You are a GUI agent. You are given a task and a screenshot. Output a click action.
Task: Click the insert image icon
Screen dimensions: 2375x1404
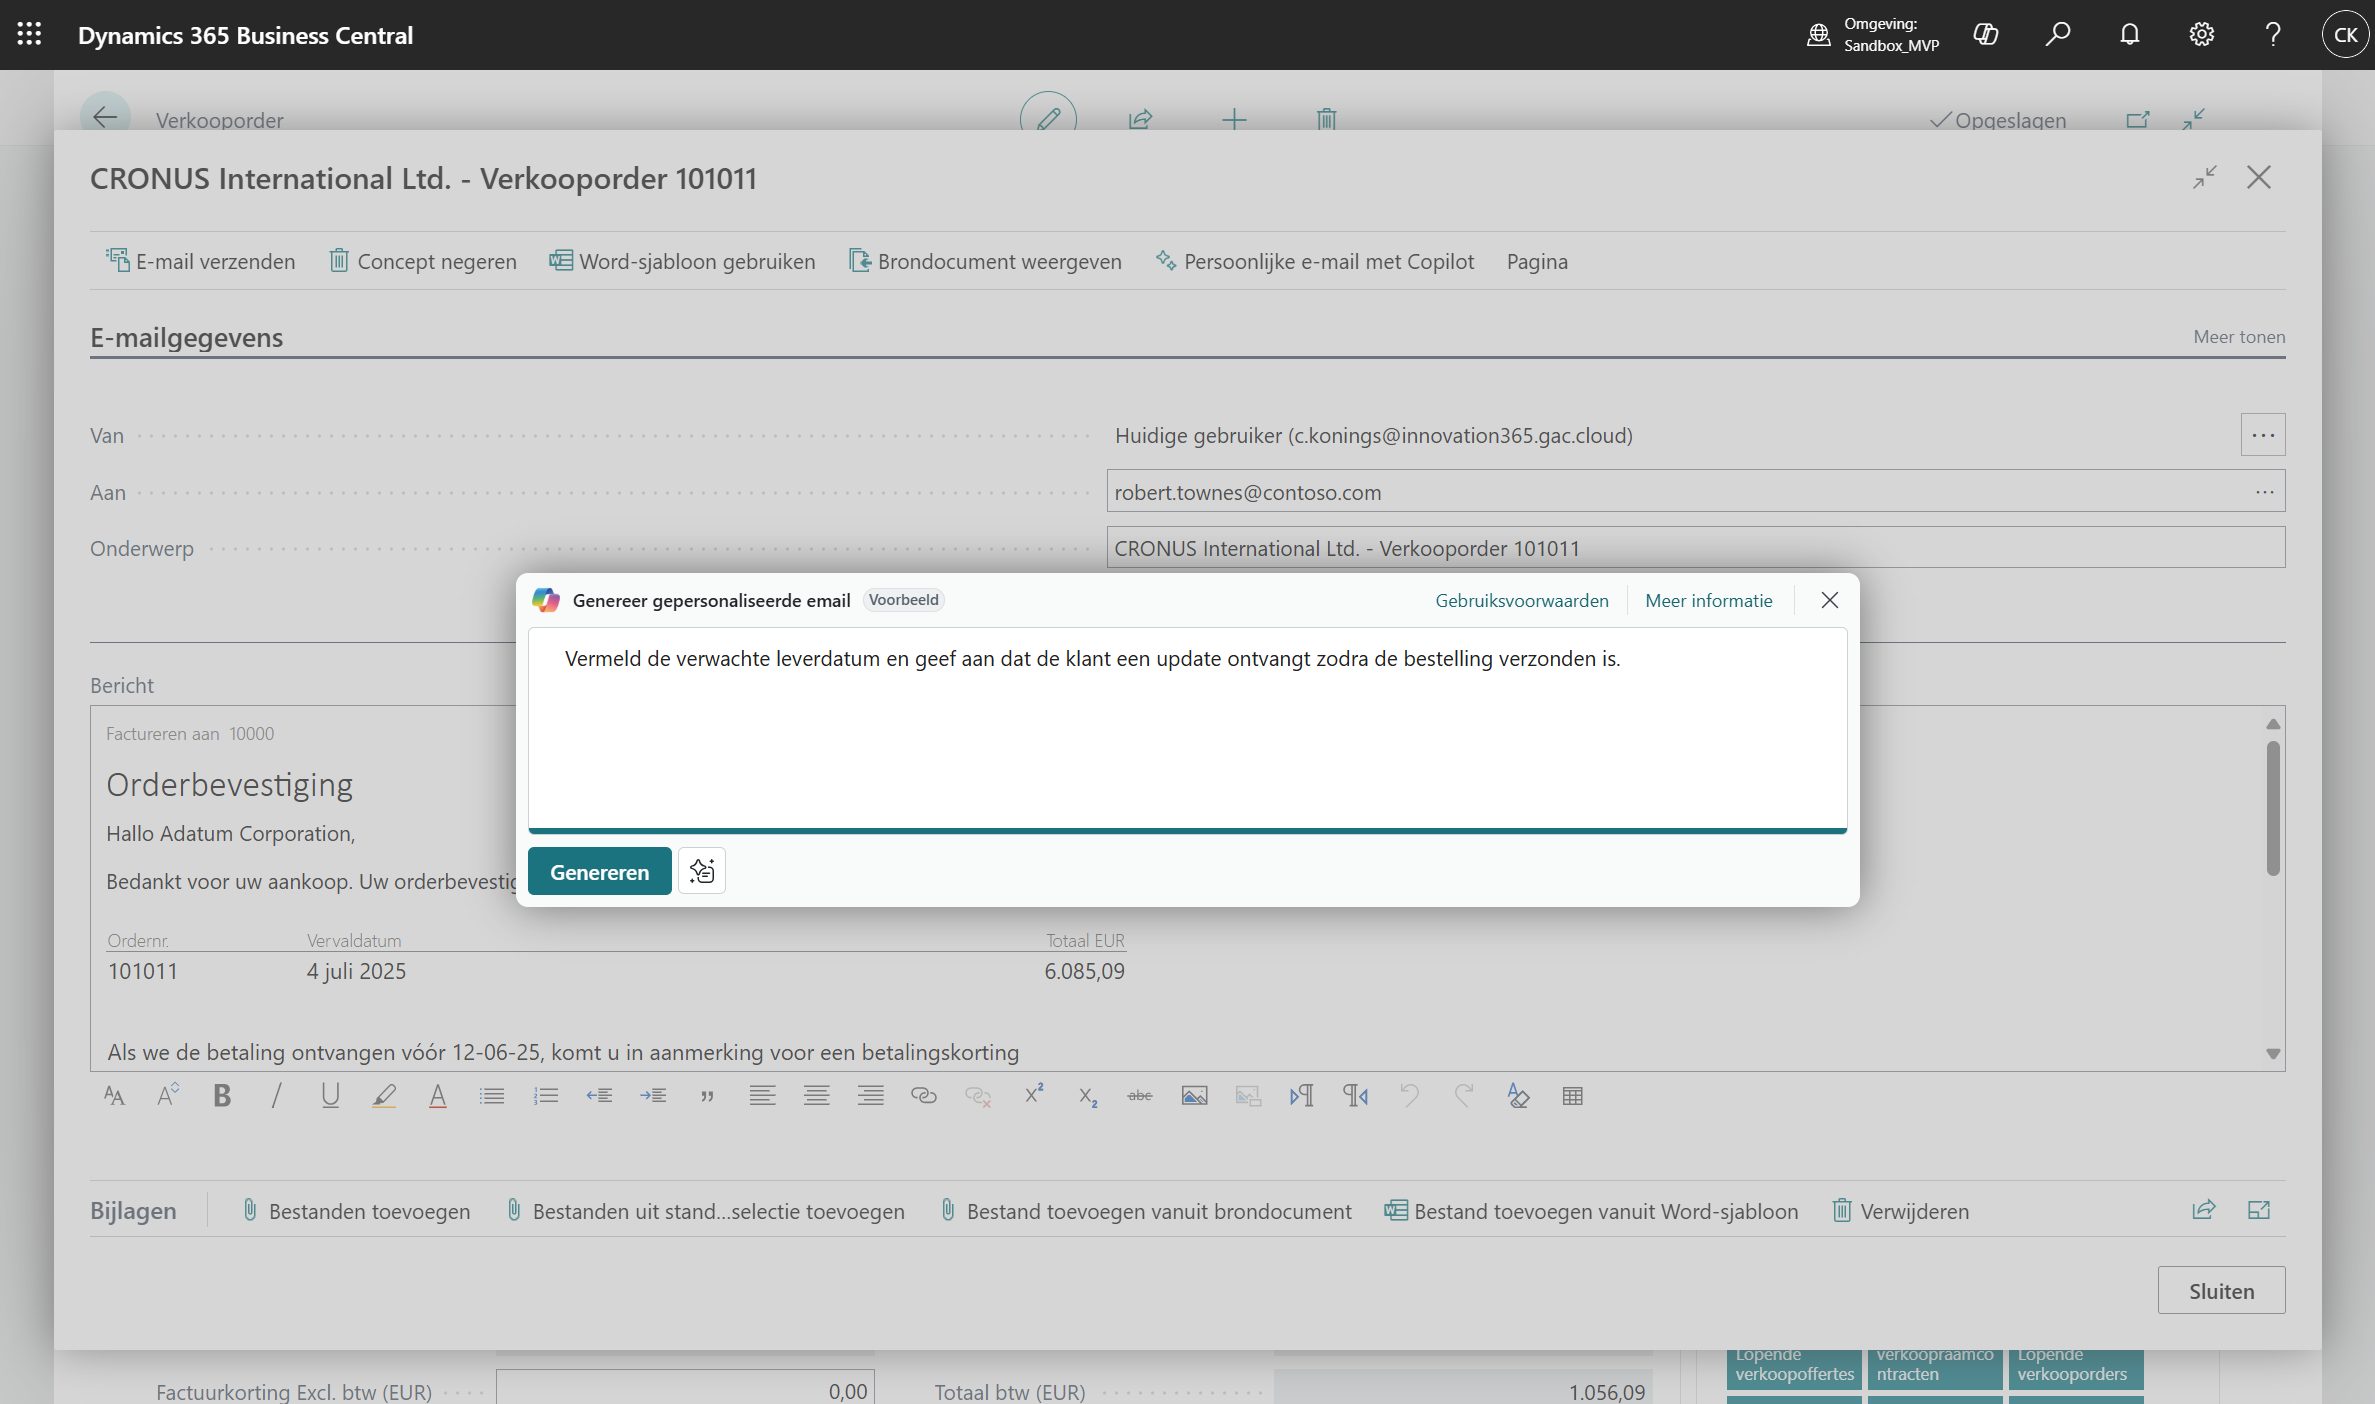pyautogui.click(x=1194, y=1096)
